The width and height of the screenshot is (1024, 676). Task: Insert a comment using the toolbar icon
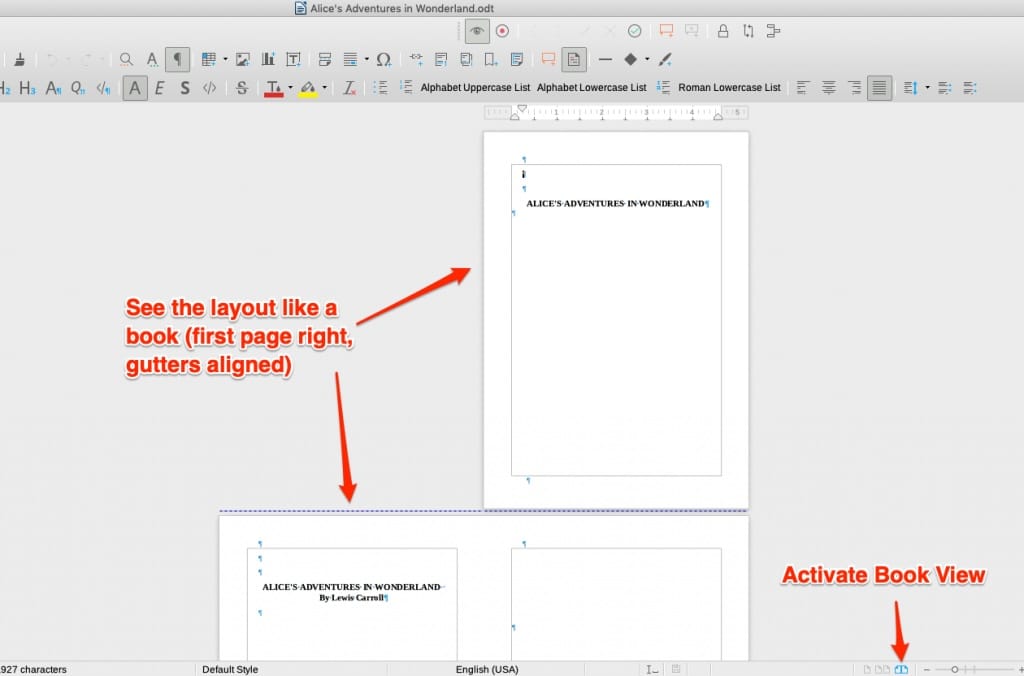click(548, 58)
